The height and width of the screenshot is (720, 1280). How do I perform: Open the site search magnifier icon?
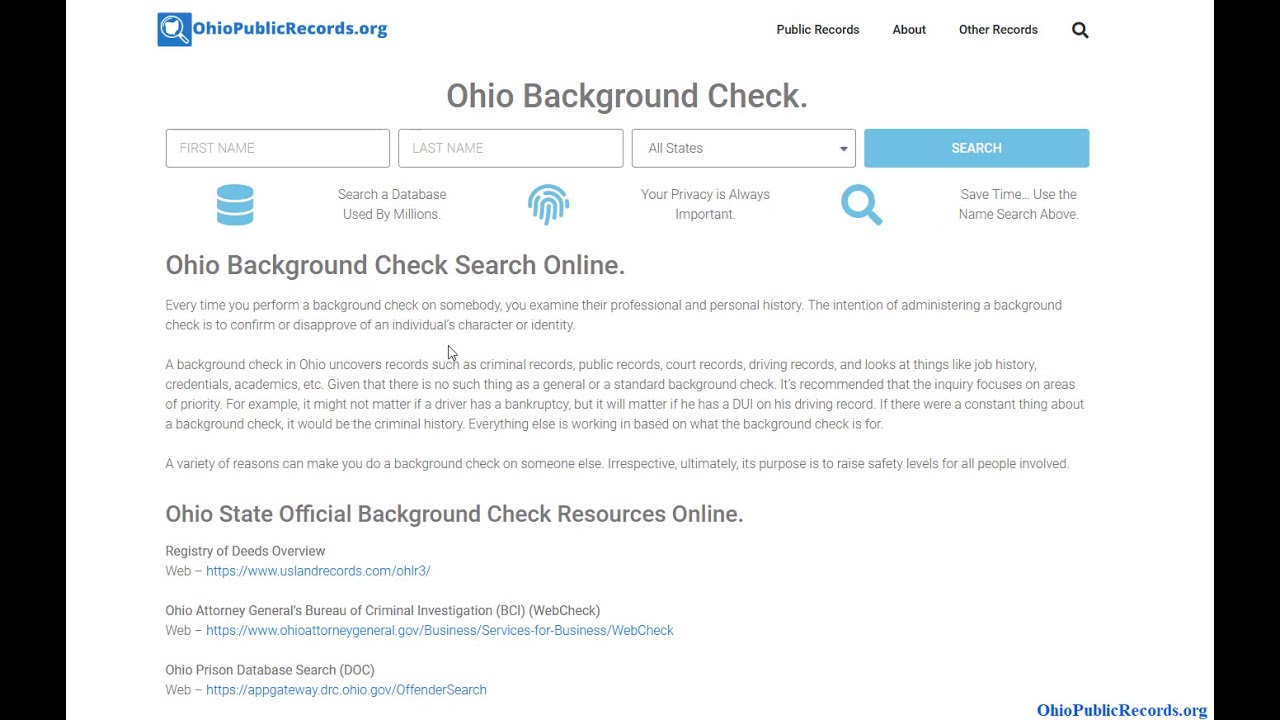pyautogui.click(x=1080, y=30)
